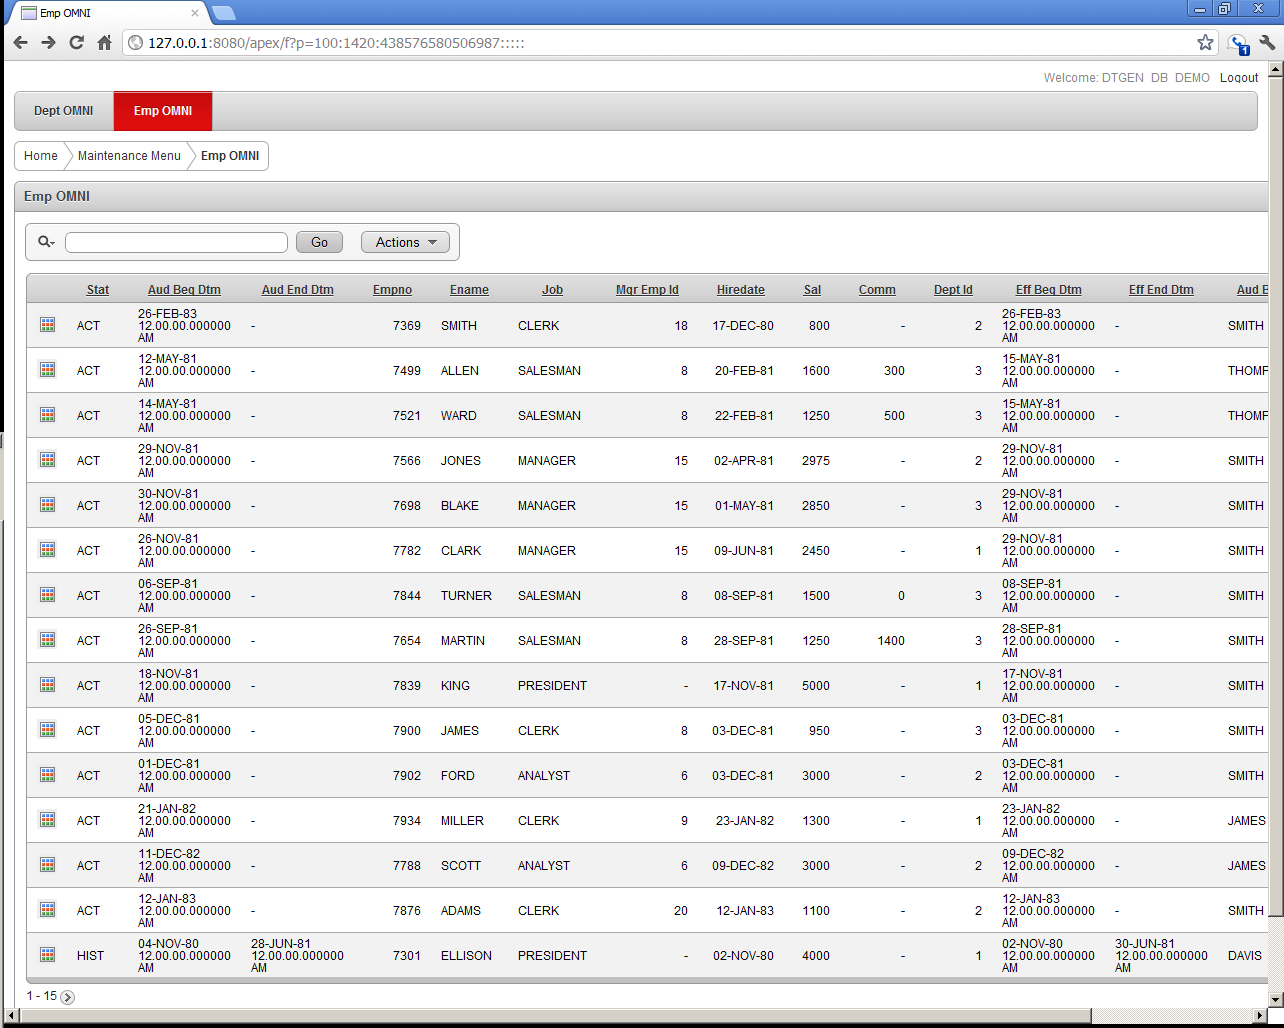Click the edit icon beside SCOTT's row
Image resolution: width=1284 pixels, height=1028 pixels.
[x=46, y=864]
